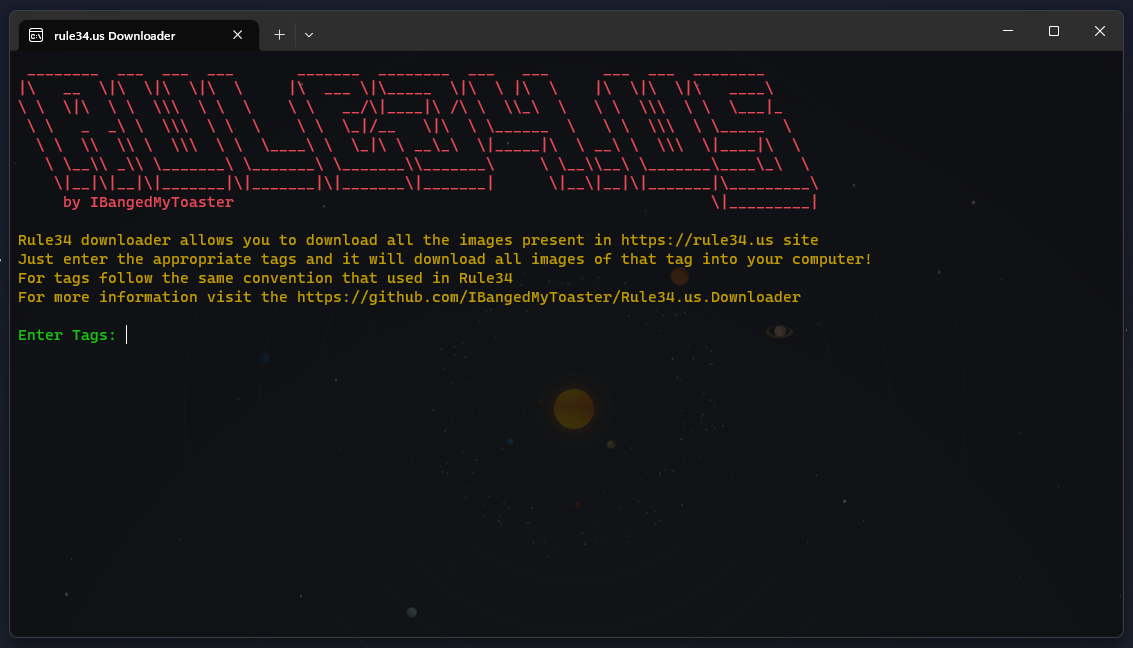
Task: Click the 'by IBangedMyToaster' credit text
Action: 150,201
